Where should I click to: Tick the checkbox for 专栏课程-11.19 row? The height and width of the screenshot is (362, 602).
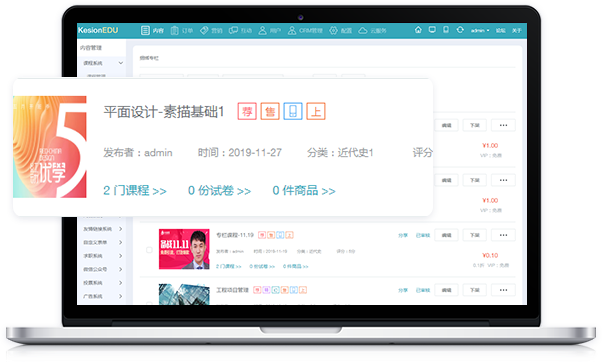point(149,250)
